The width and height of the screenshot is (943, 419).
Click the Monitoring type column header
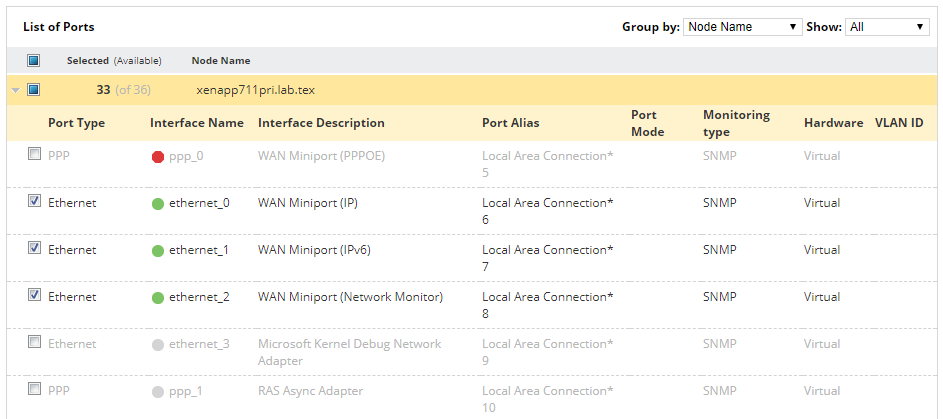[736, 123]
